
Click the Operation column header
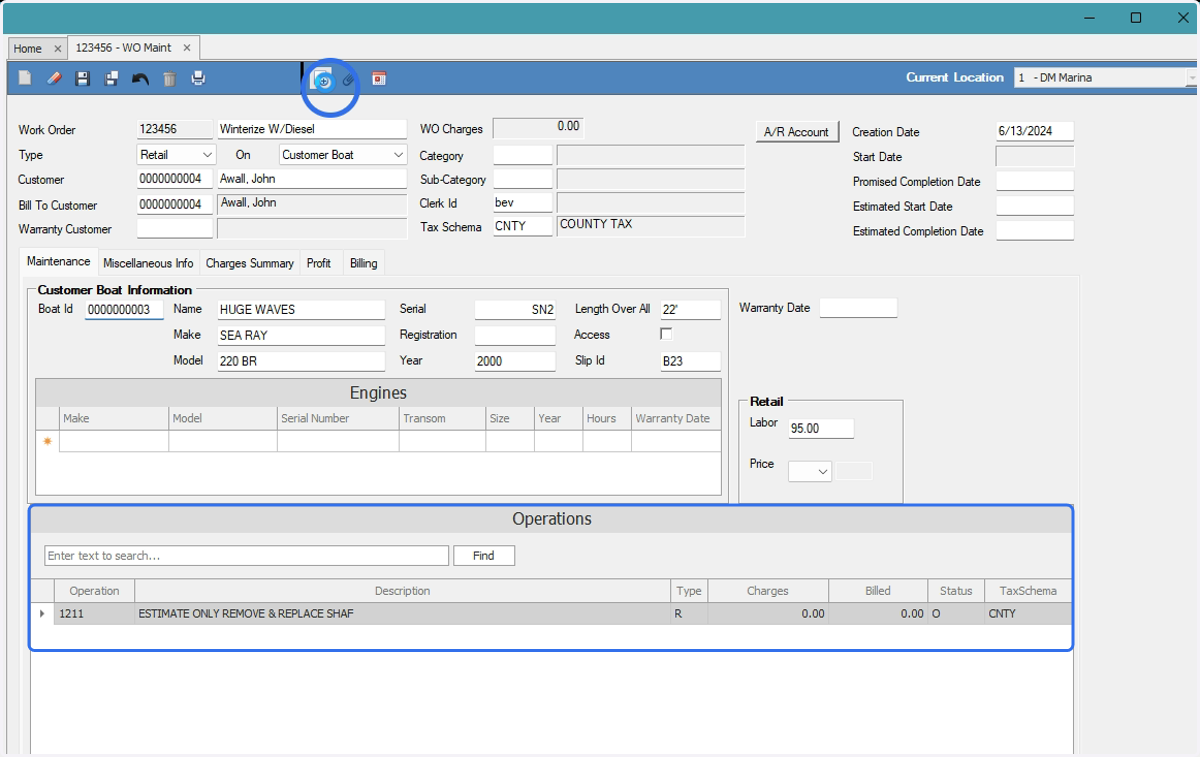pyautogui.click(x=95, y=591)
